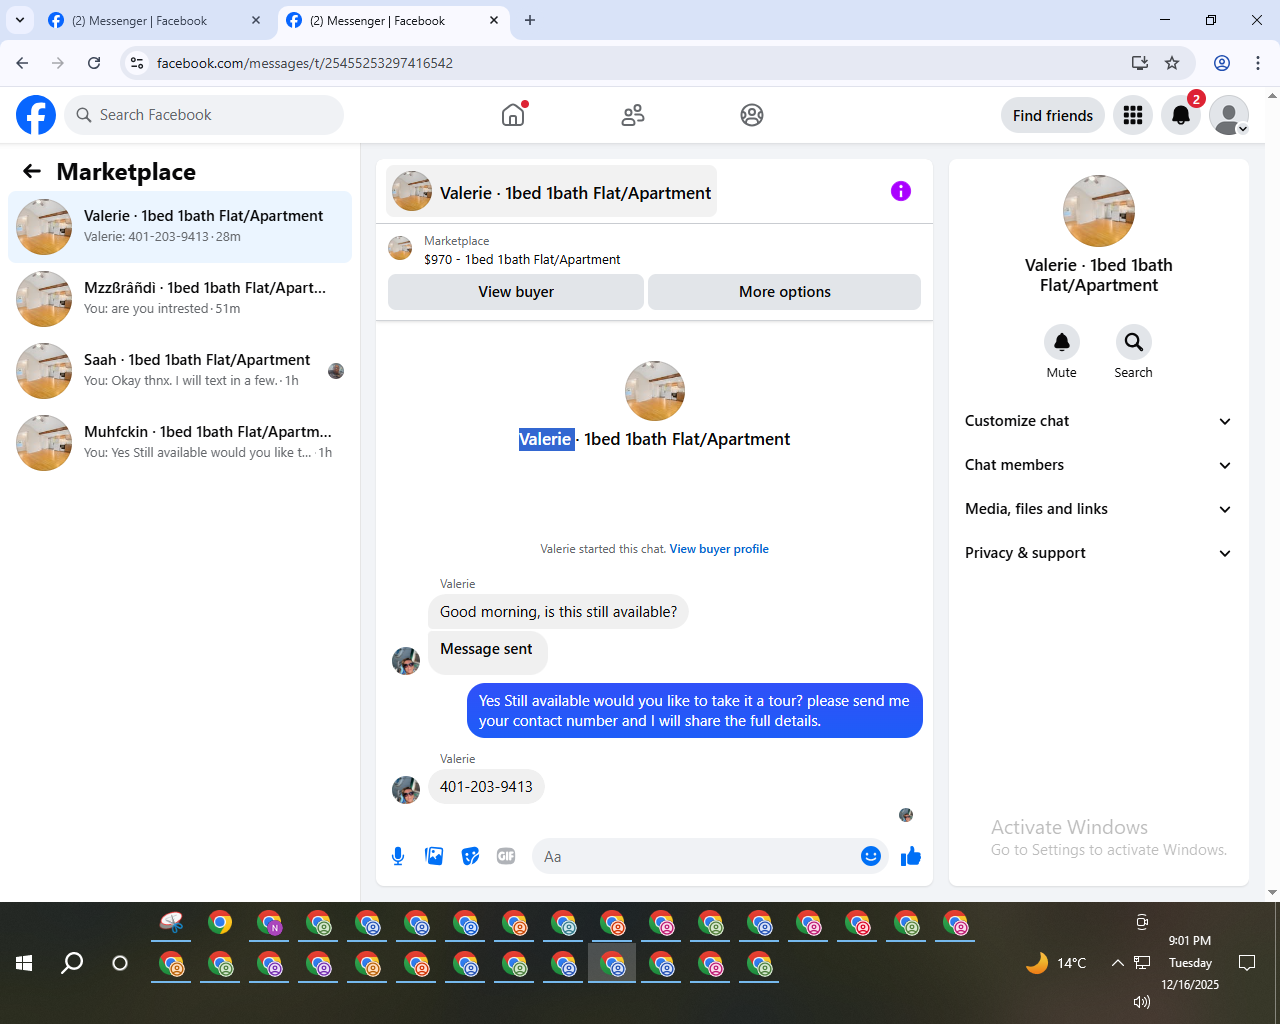1280x1024 pixels.
Task: Open the Groups icon in top navigation
Action: [x=752, y=115]
